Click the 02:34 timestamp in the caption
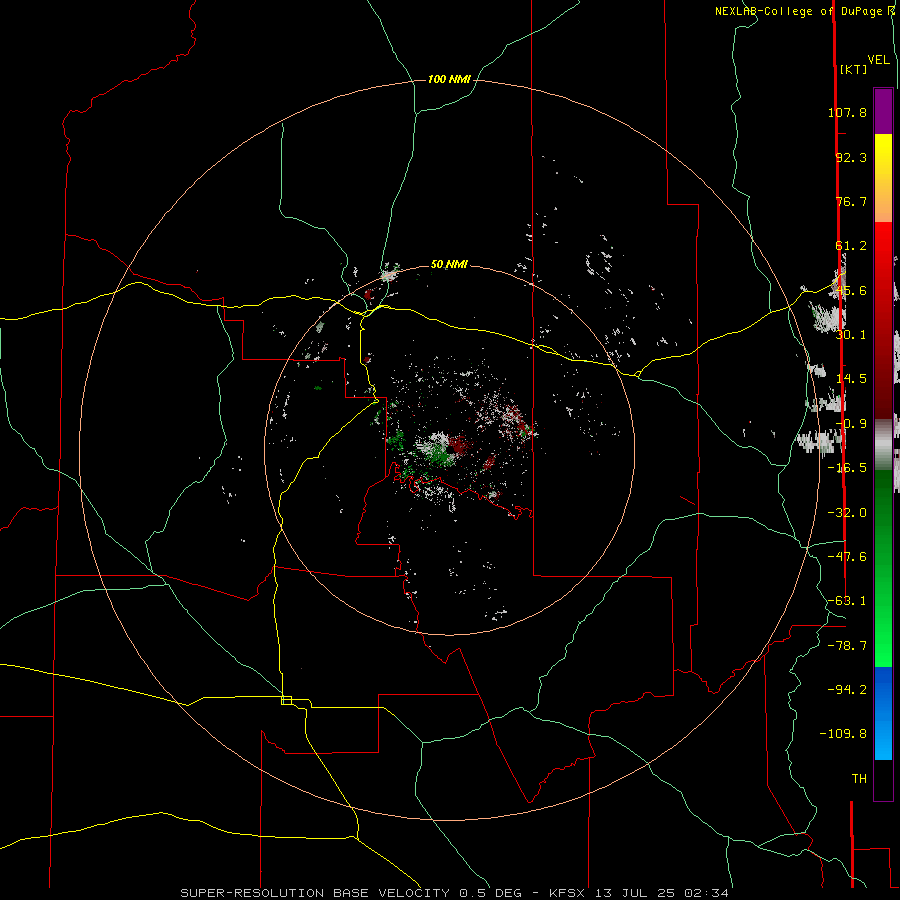 click(x=706, y=893)
